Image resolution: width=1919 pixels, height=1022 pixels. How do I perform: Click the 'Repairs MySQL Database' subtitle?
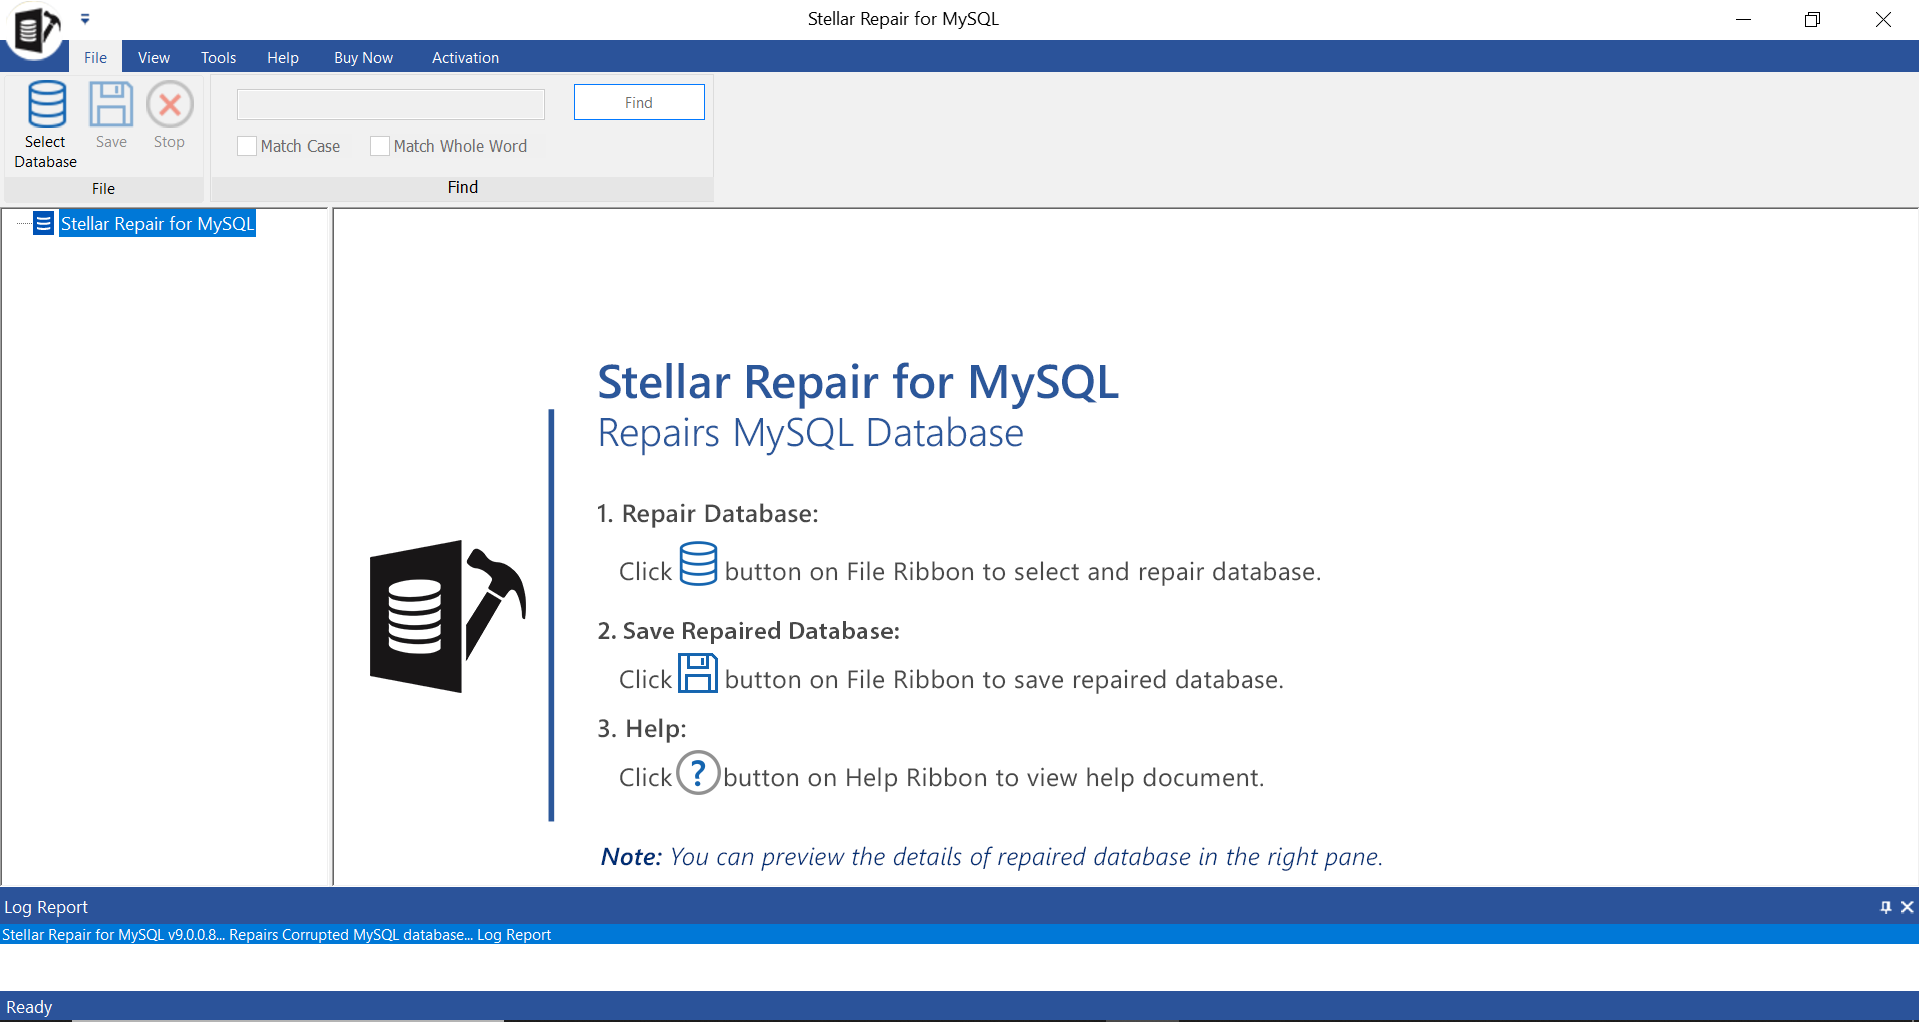click(x=811, y=433)
